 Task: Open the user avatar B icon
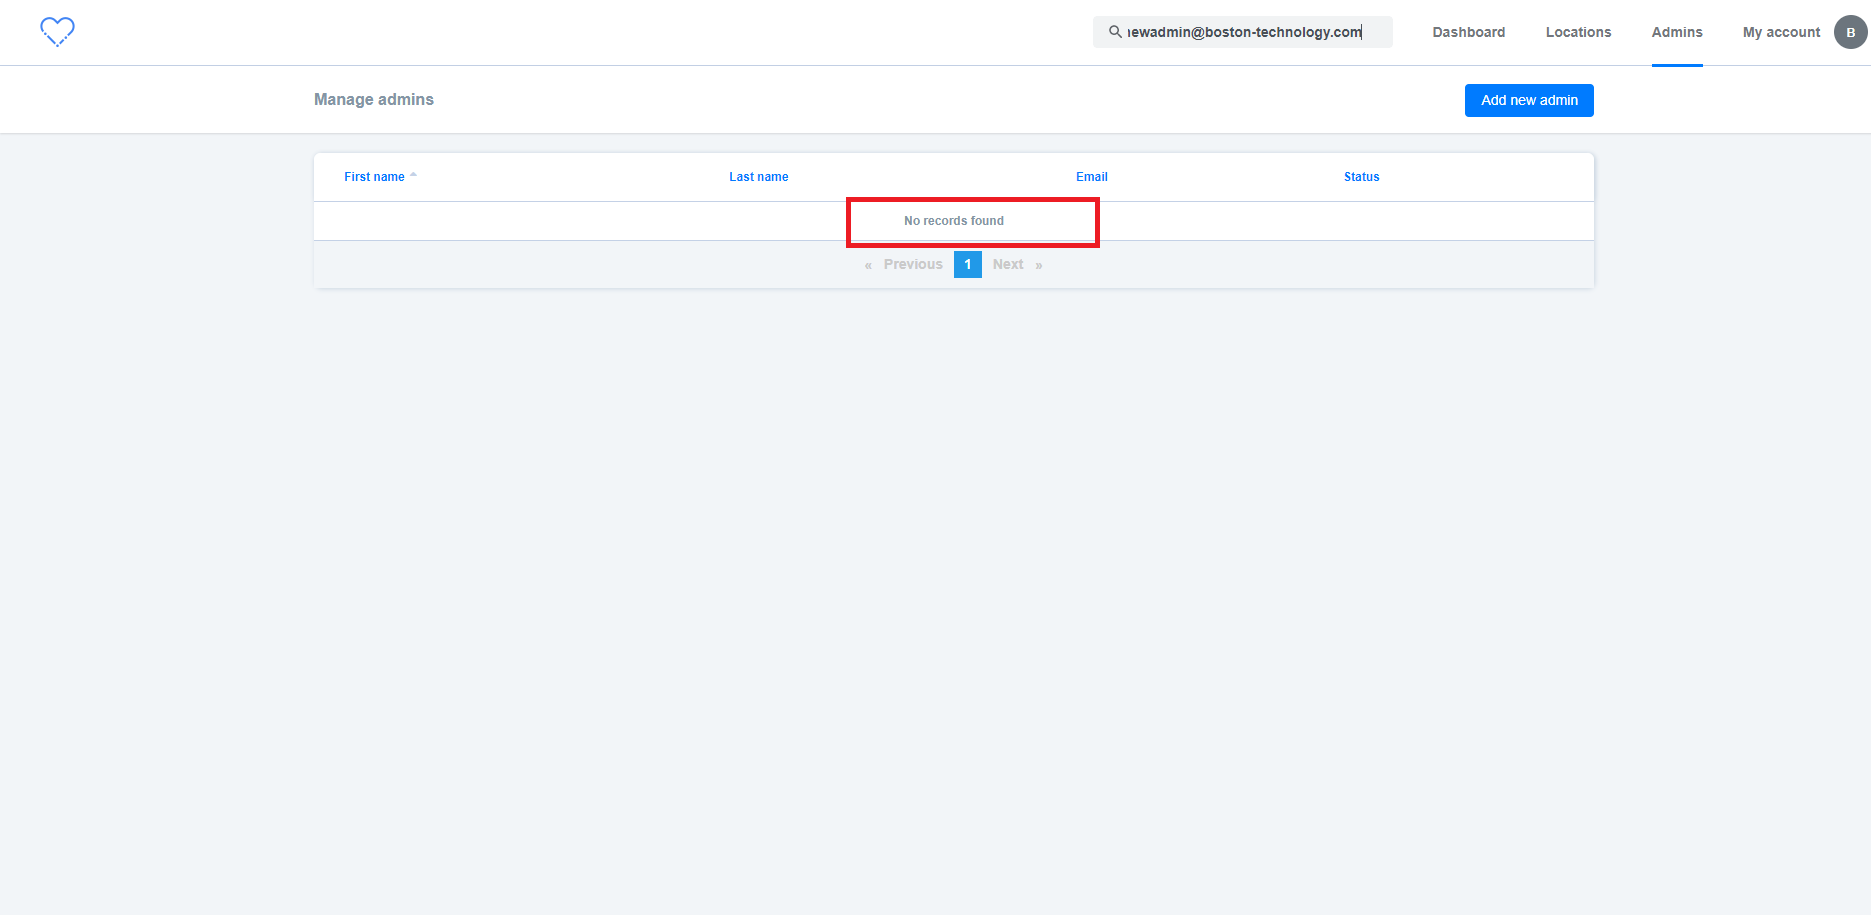point(1850,32)
